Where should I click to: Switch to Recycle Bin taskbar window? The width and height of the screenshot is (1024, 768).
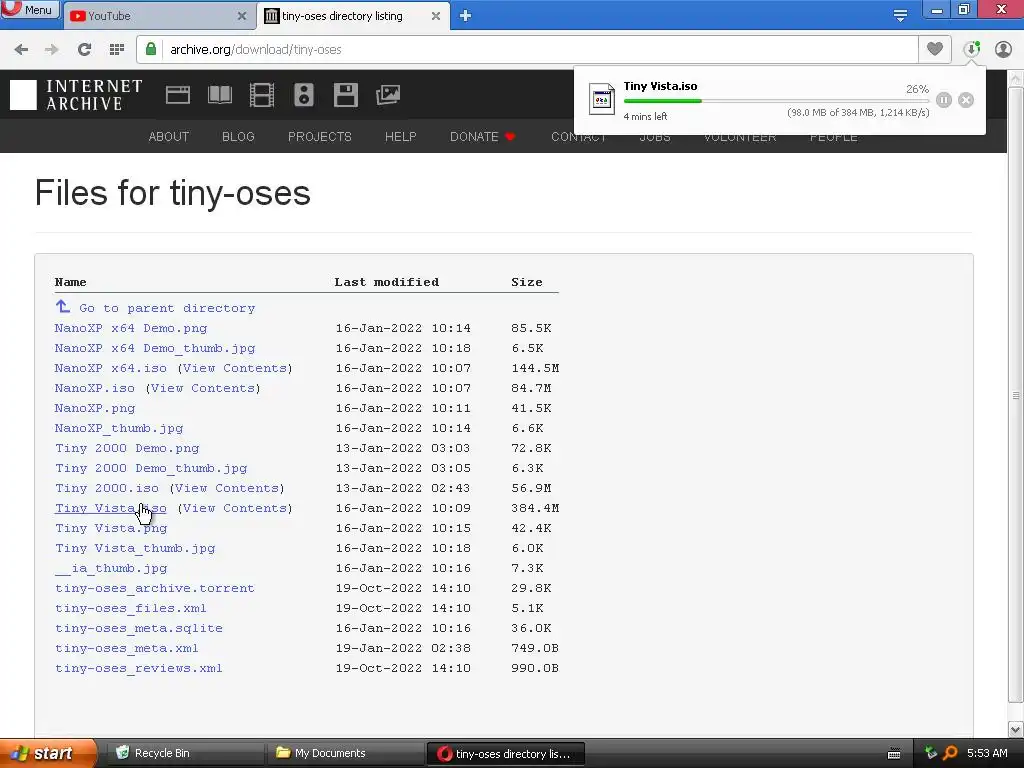point(184,753)
